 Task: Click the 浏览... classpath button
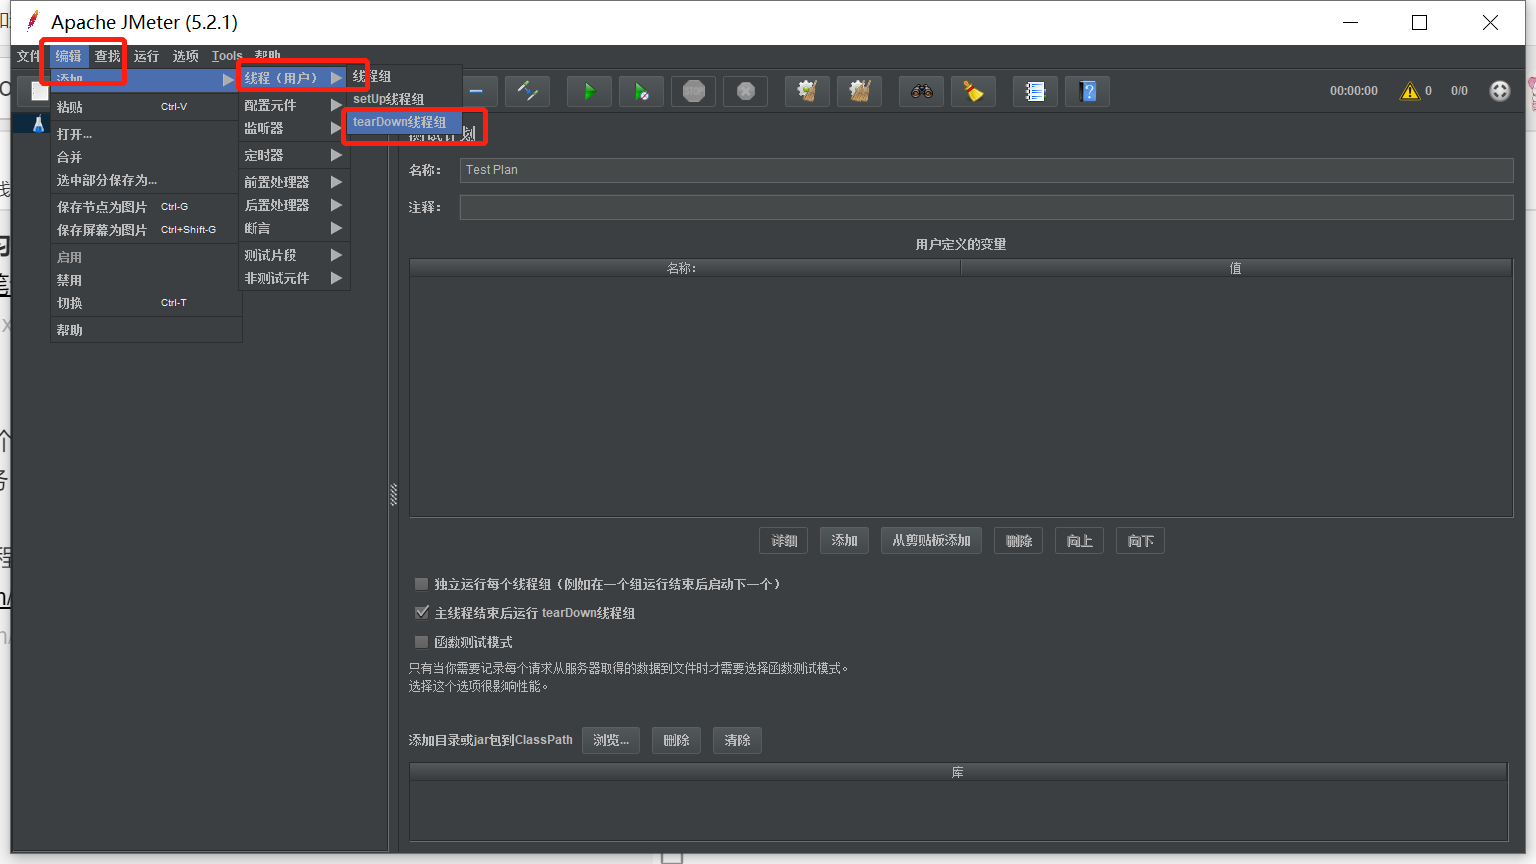[x=611, y=740]
